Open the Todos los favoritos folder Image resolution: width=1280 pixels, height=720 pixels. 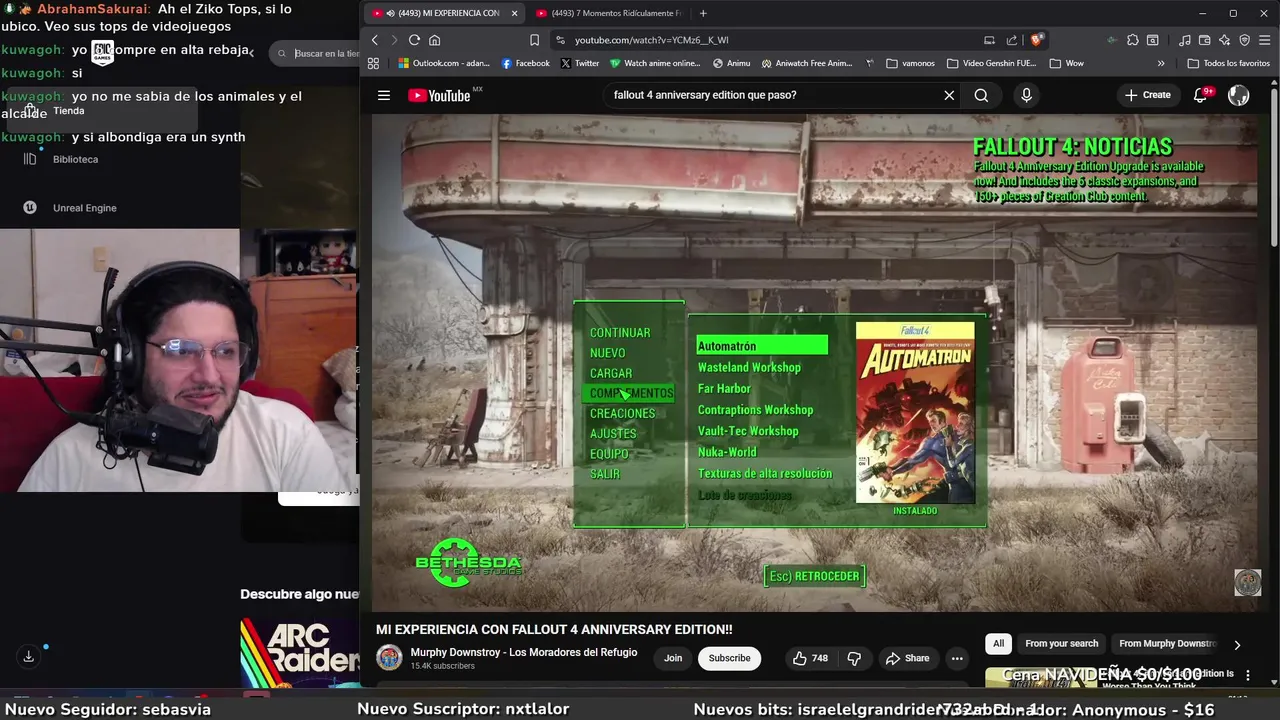(x=1228, y=63)
